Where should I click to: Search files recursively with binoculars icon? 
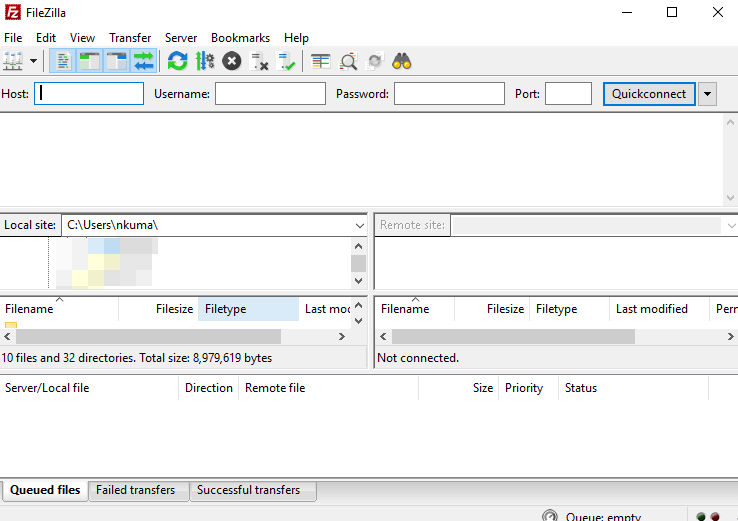coord(401,61)
